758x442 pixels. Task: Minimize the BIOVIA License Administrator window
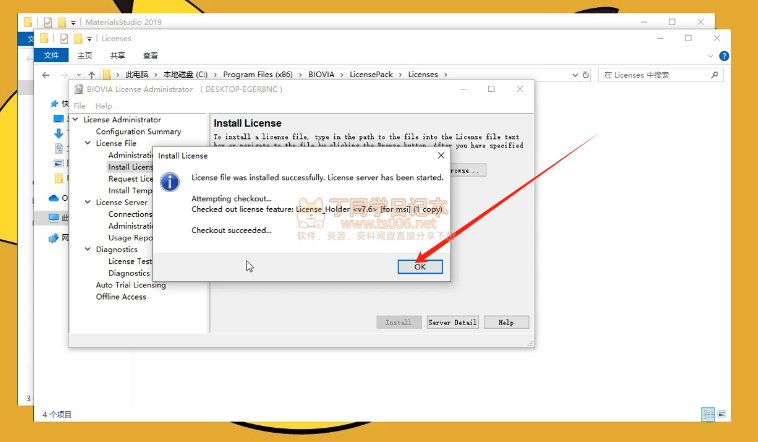(463, 89)
